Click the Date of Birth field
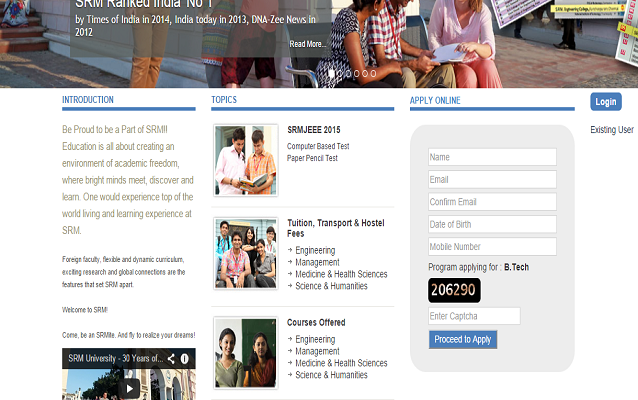 [492, 224]
